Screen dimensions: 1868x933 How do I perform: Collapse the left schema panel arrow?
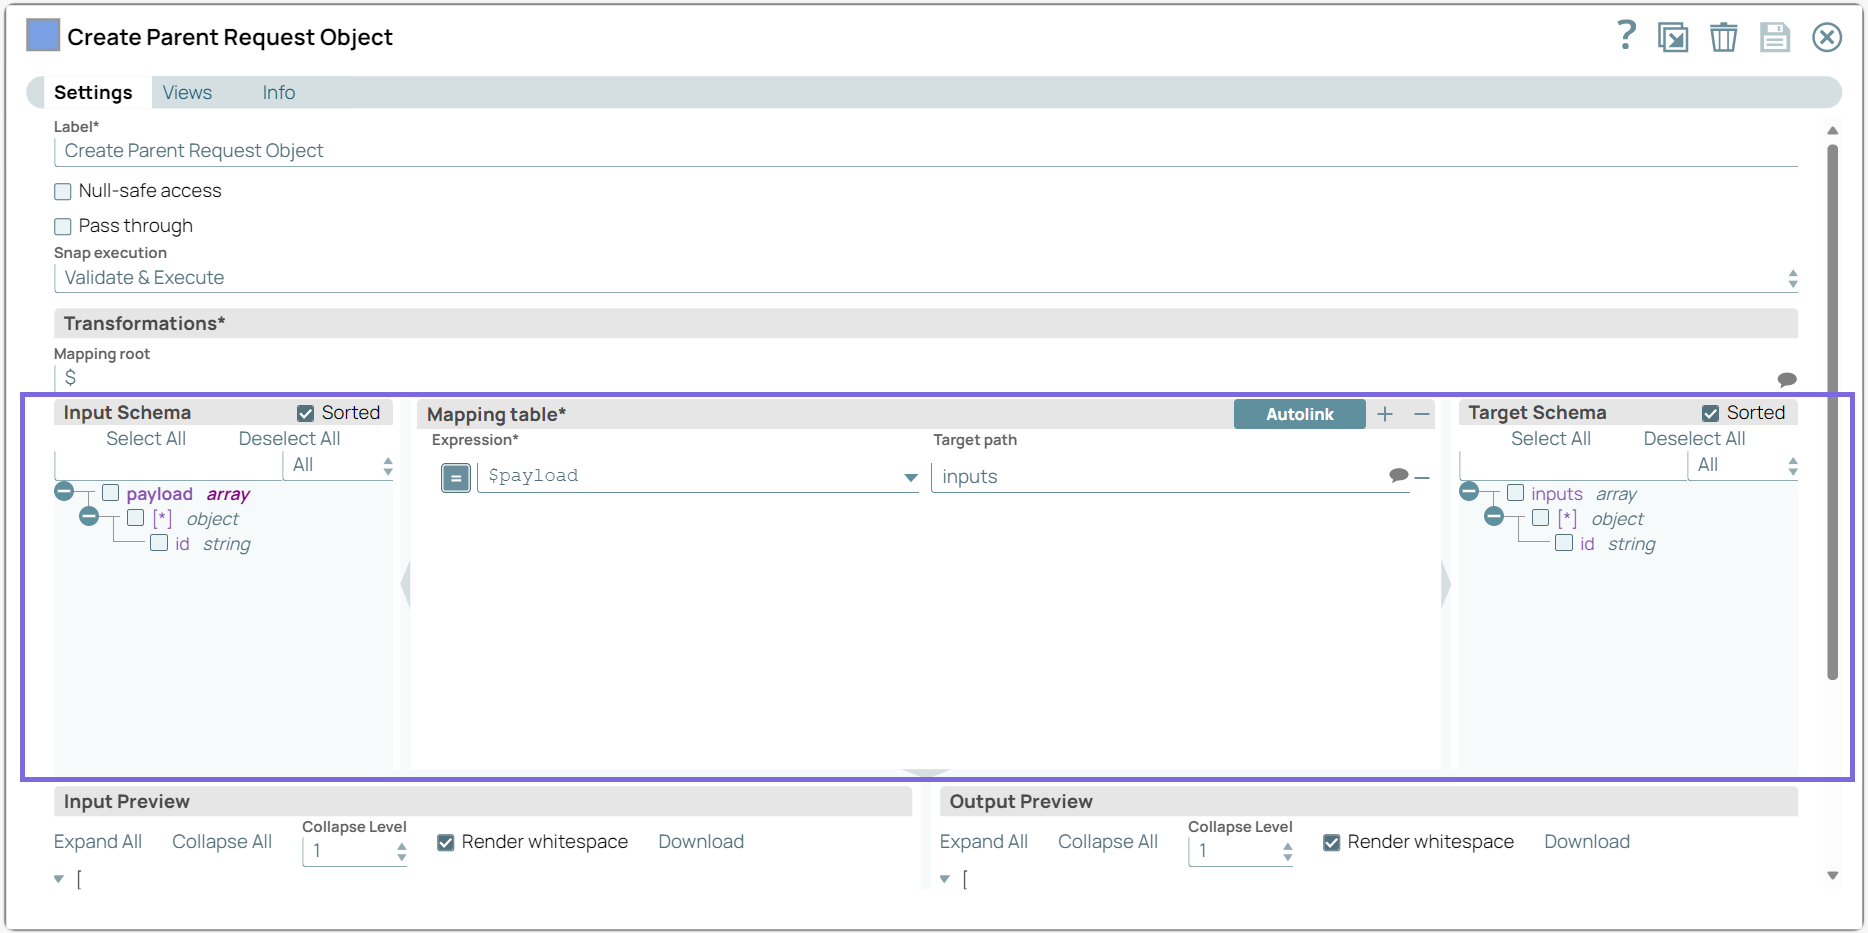tap(405, 585)
